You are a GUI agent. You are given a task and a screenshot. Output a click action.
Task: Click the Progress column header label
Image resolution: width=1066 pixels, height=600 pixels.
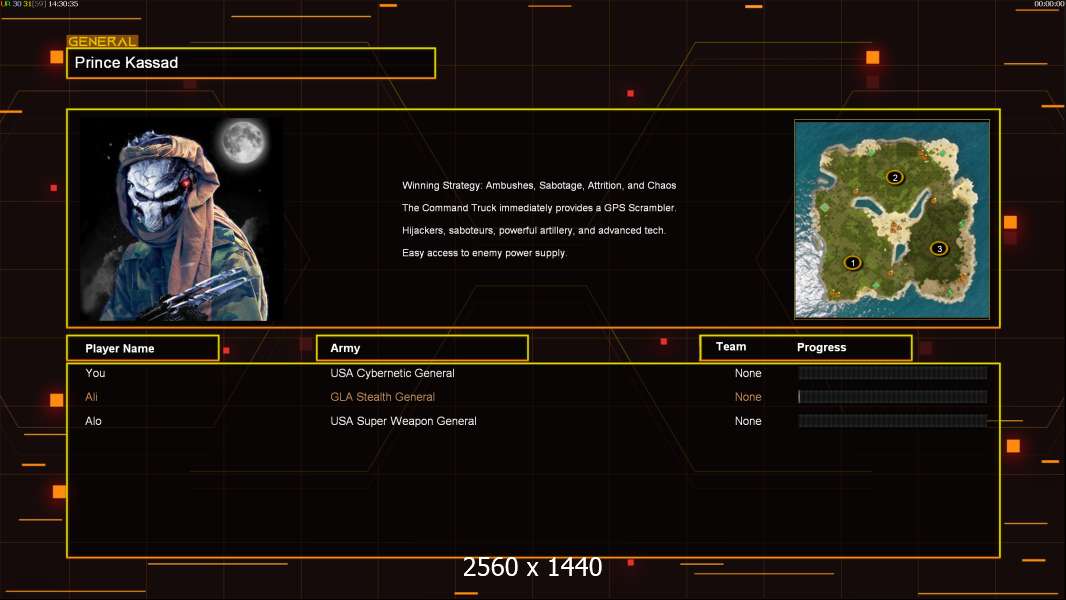821,347
